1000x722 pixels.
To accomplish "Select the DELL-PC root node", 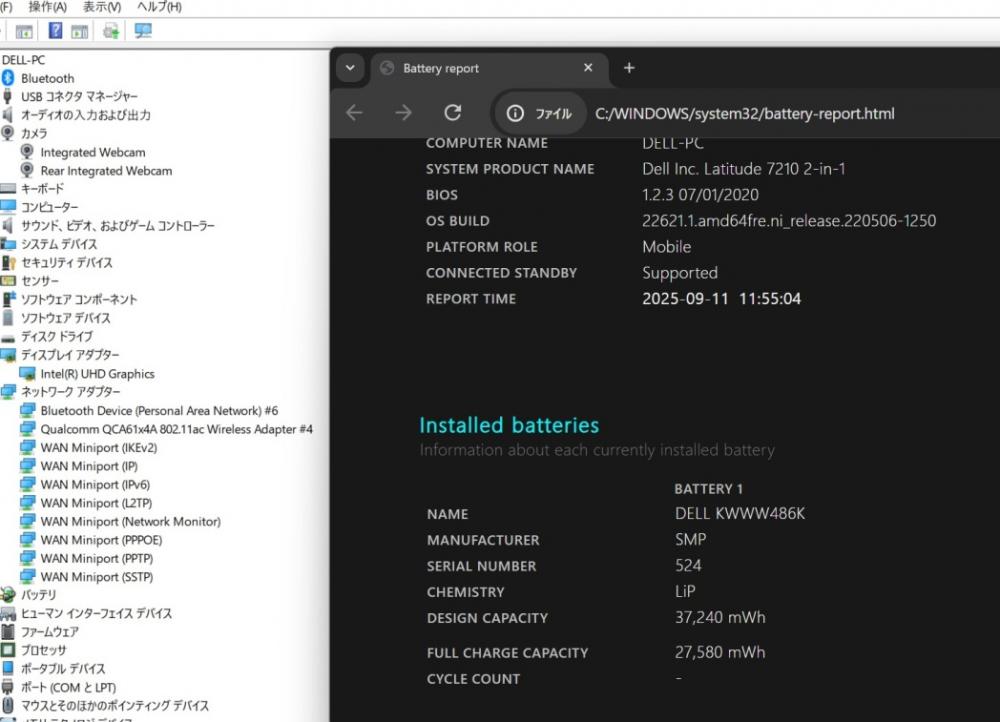I will pyautogui.click(x=24, y=60).
